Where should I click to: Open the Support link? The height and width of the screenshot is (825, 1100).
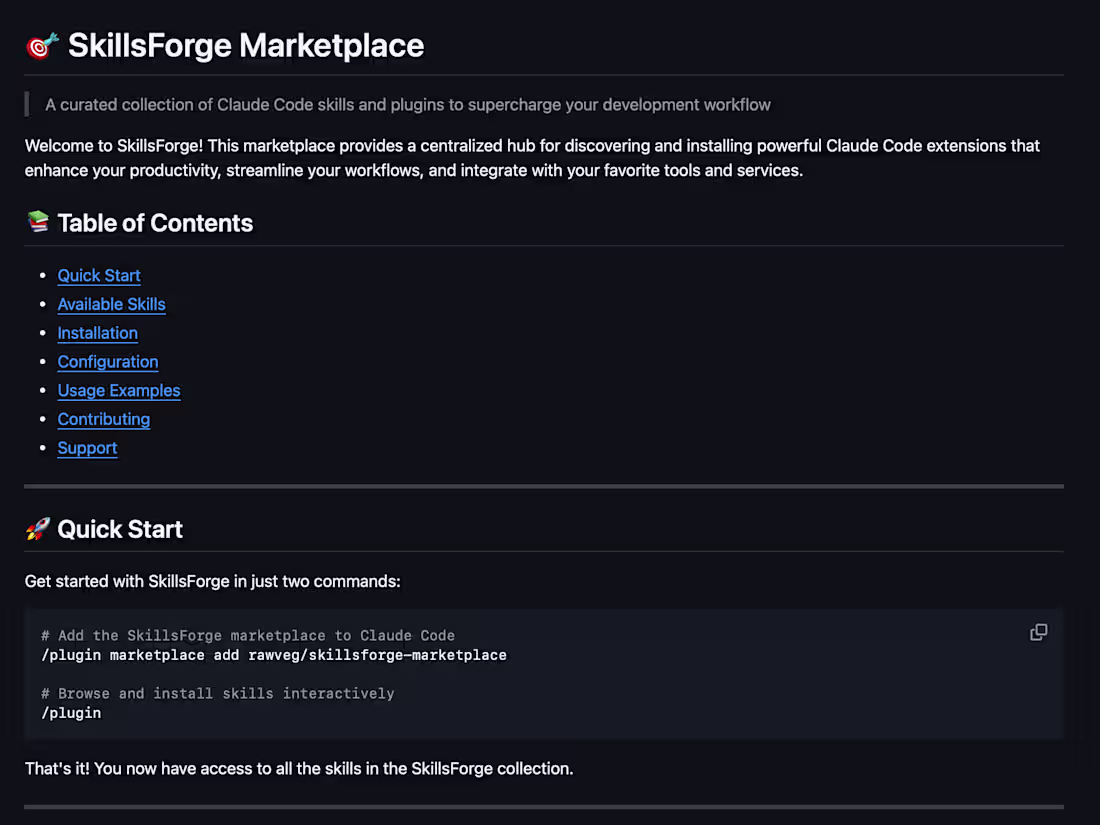(87, 448)
